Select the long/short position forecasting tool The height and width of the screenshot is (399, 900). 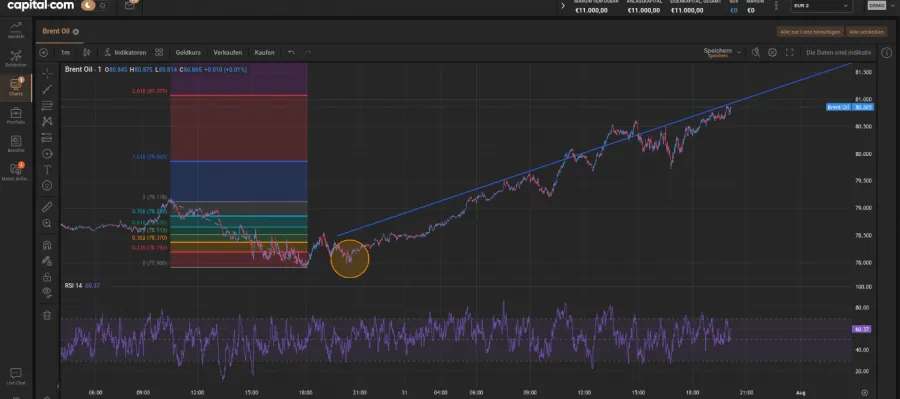pos(47,137)
